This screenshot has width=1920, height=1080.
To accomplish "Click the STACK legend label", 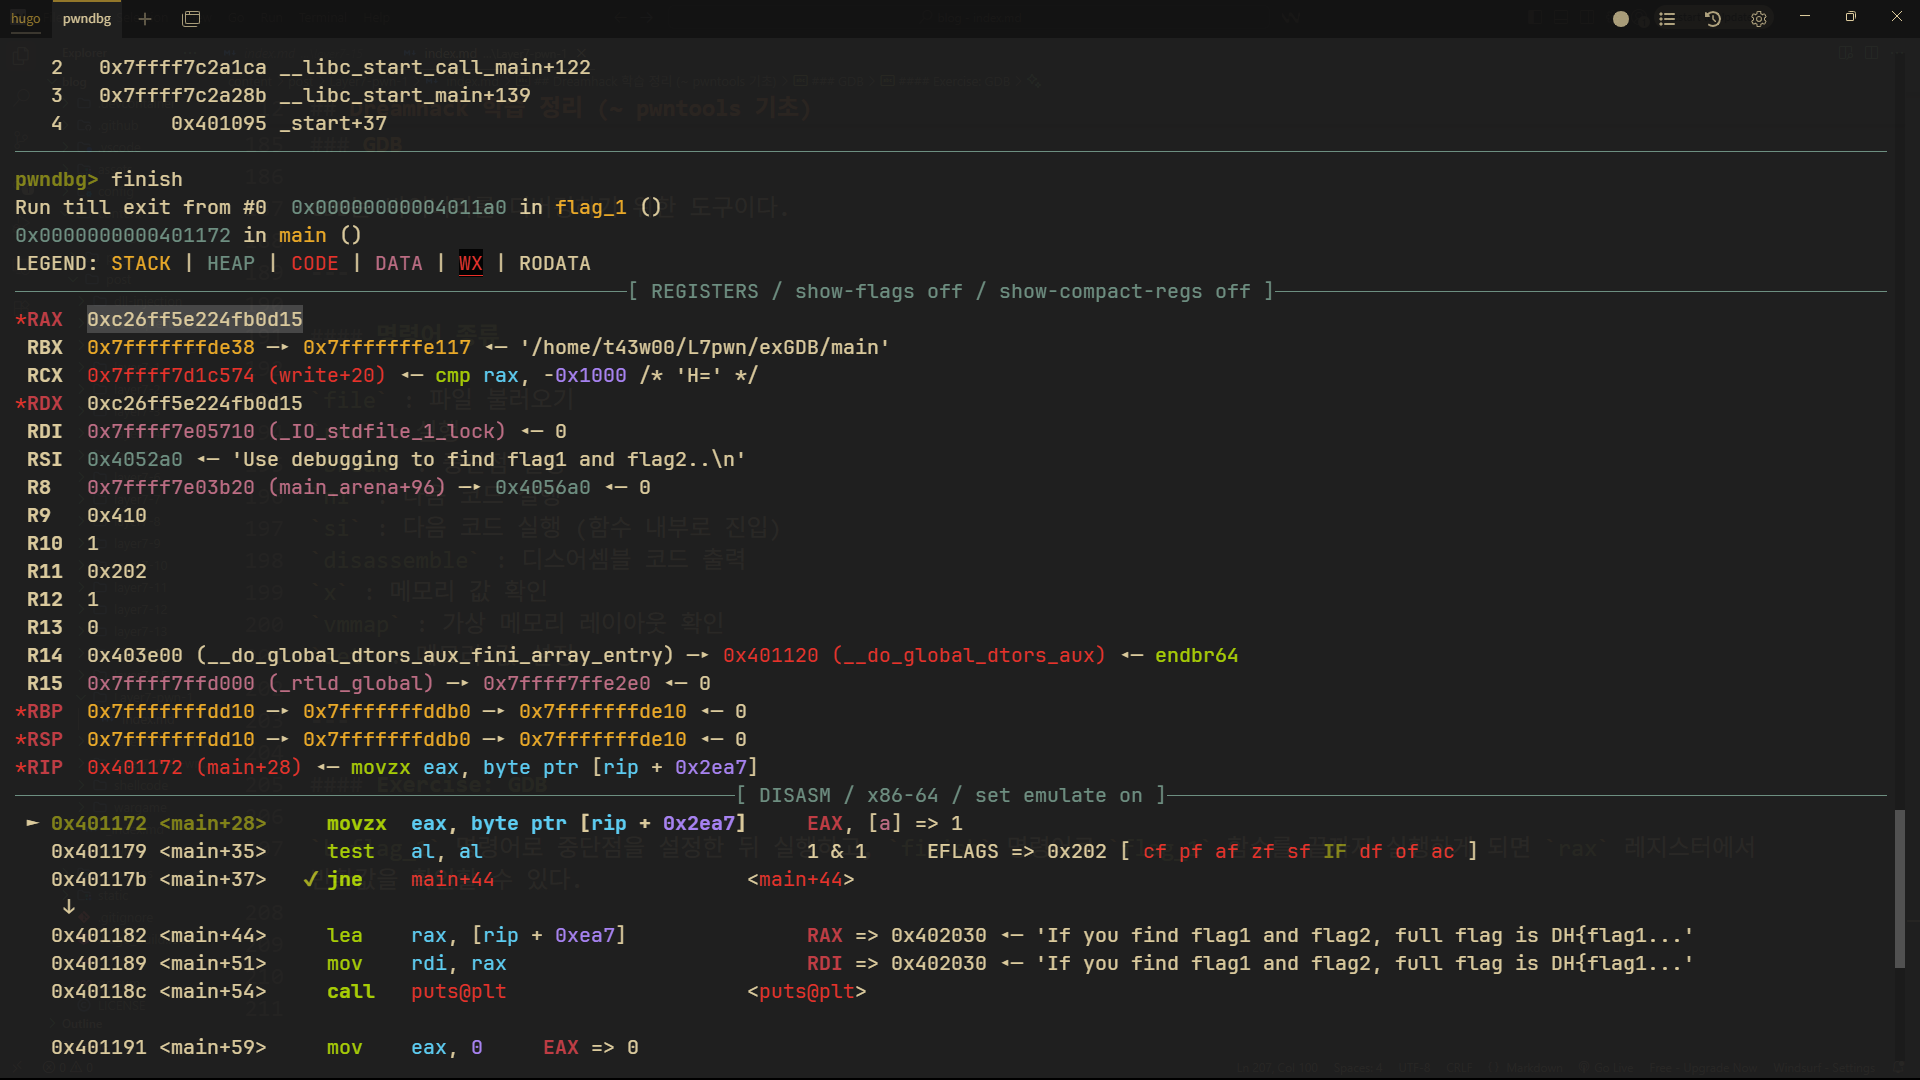I will click(141, 263).
